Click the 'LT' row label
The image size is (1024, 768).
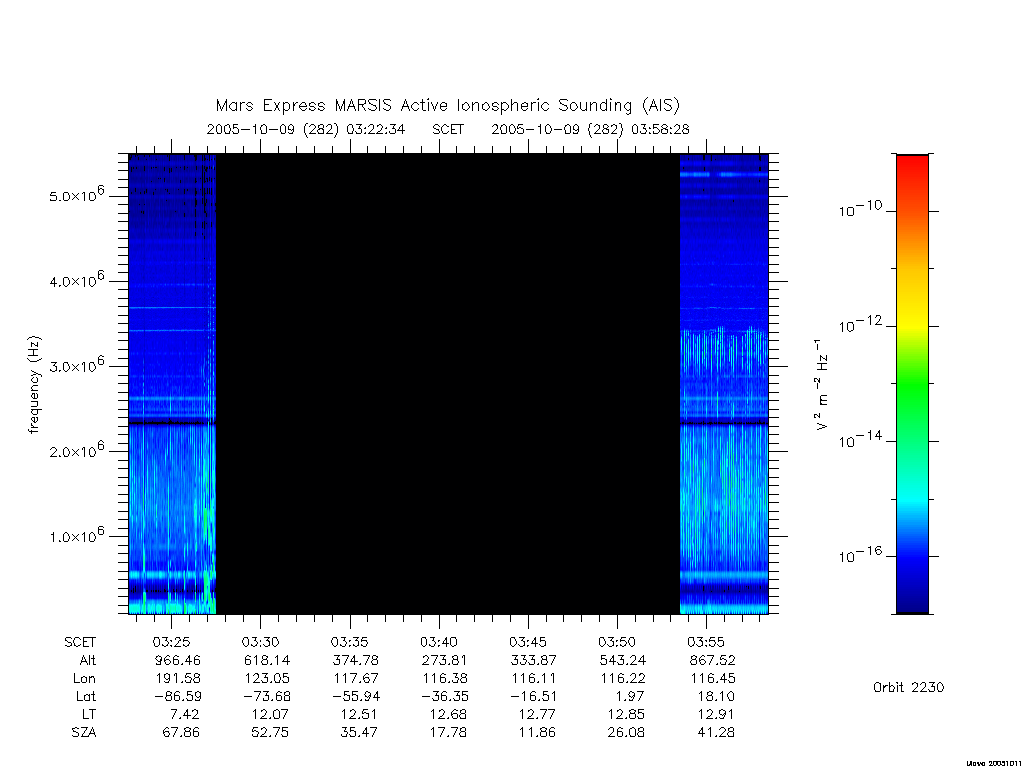(x=89, y=714)
